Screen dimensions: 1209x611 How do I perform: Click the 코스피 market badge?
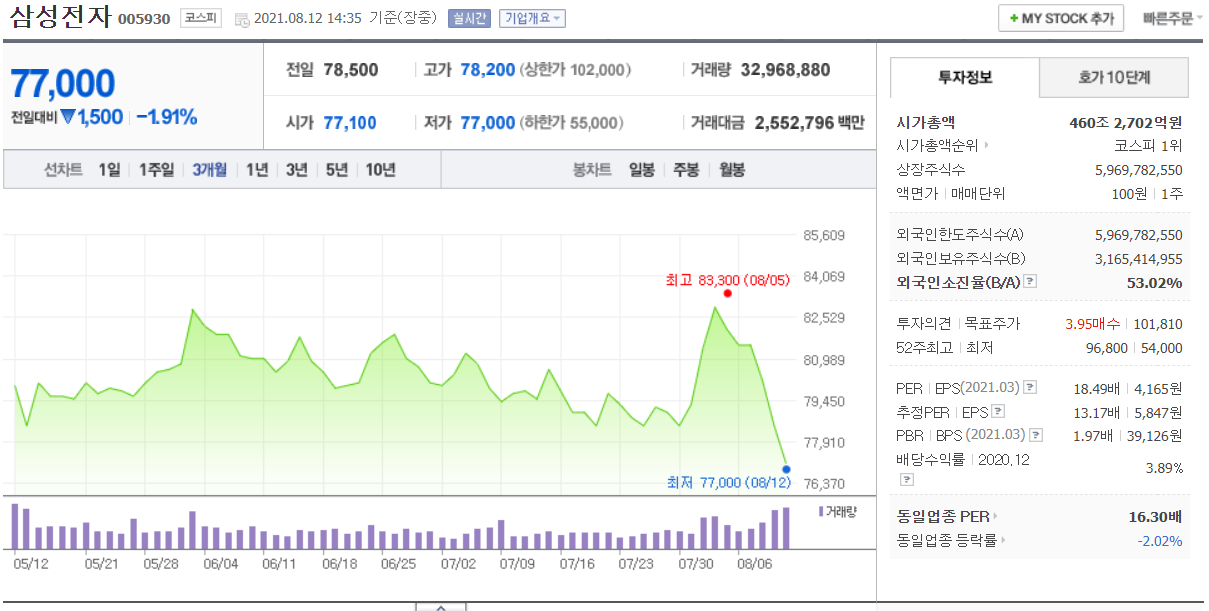coord(201,18)
